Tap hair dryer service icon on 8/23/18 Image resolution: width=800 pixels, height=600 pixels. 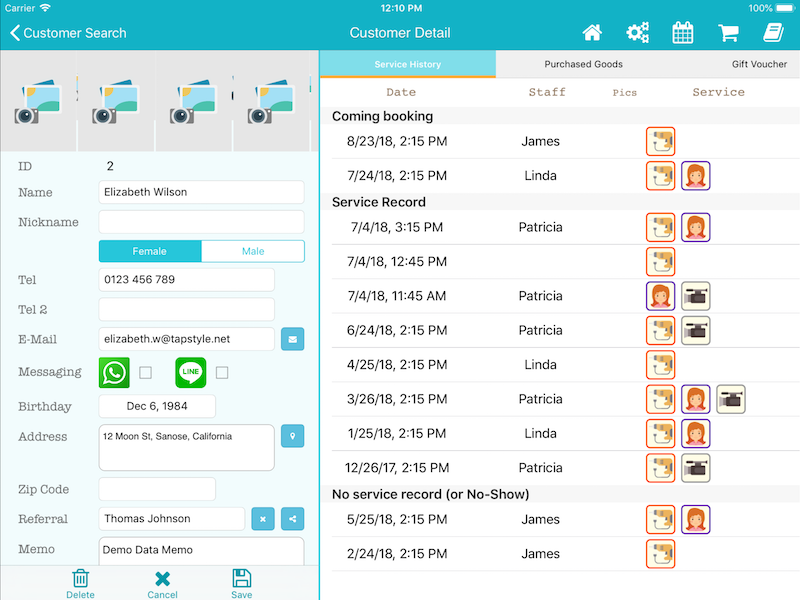pos(661,141)
